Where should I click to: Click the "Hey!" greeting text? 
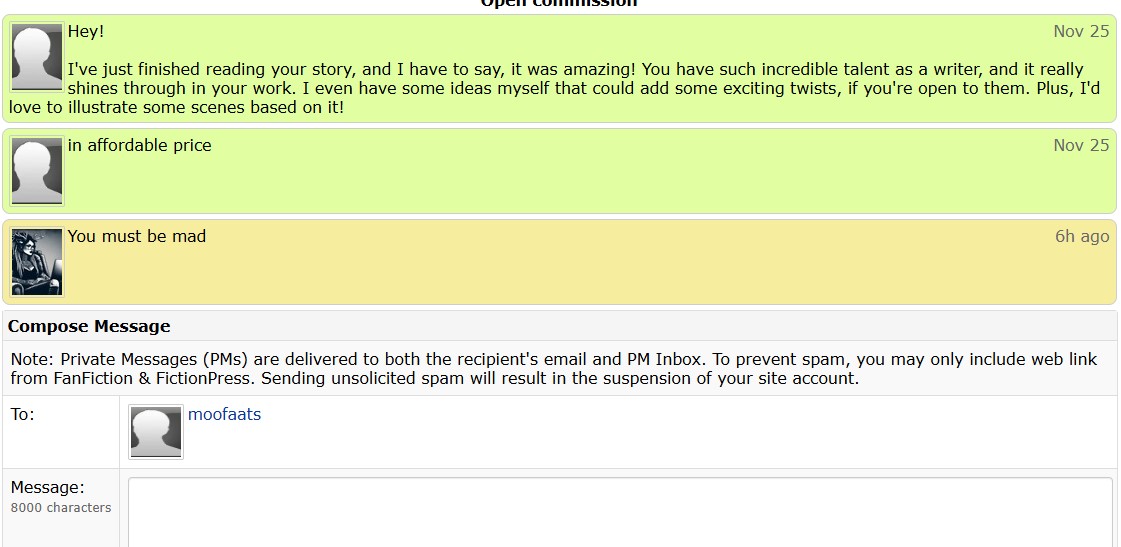point(86,31)
